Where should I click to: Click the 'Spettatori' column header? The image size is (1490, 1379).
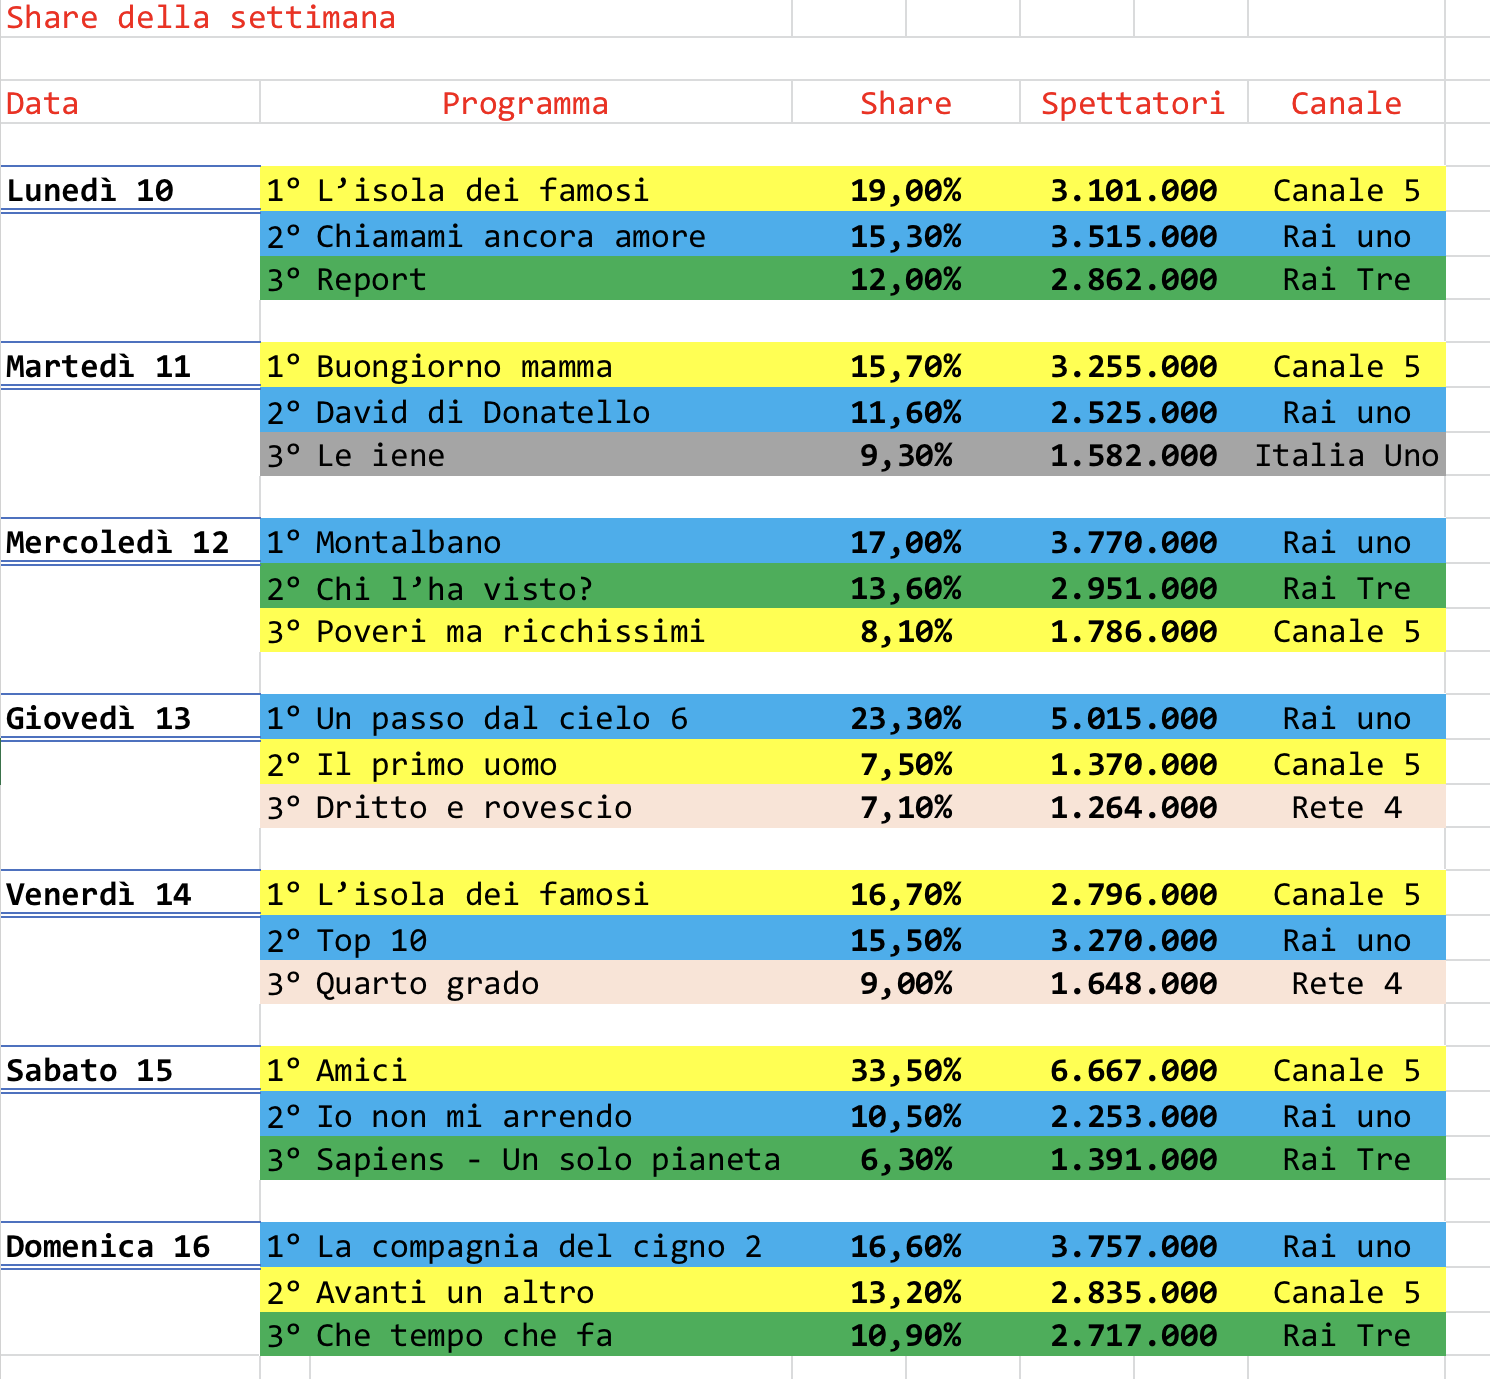[x=1133, y=103]
